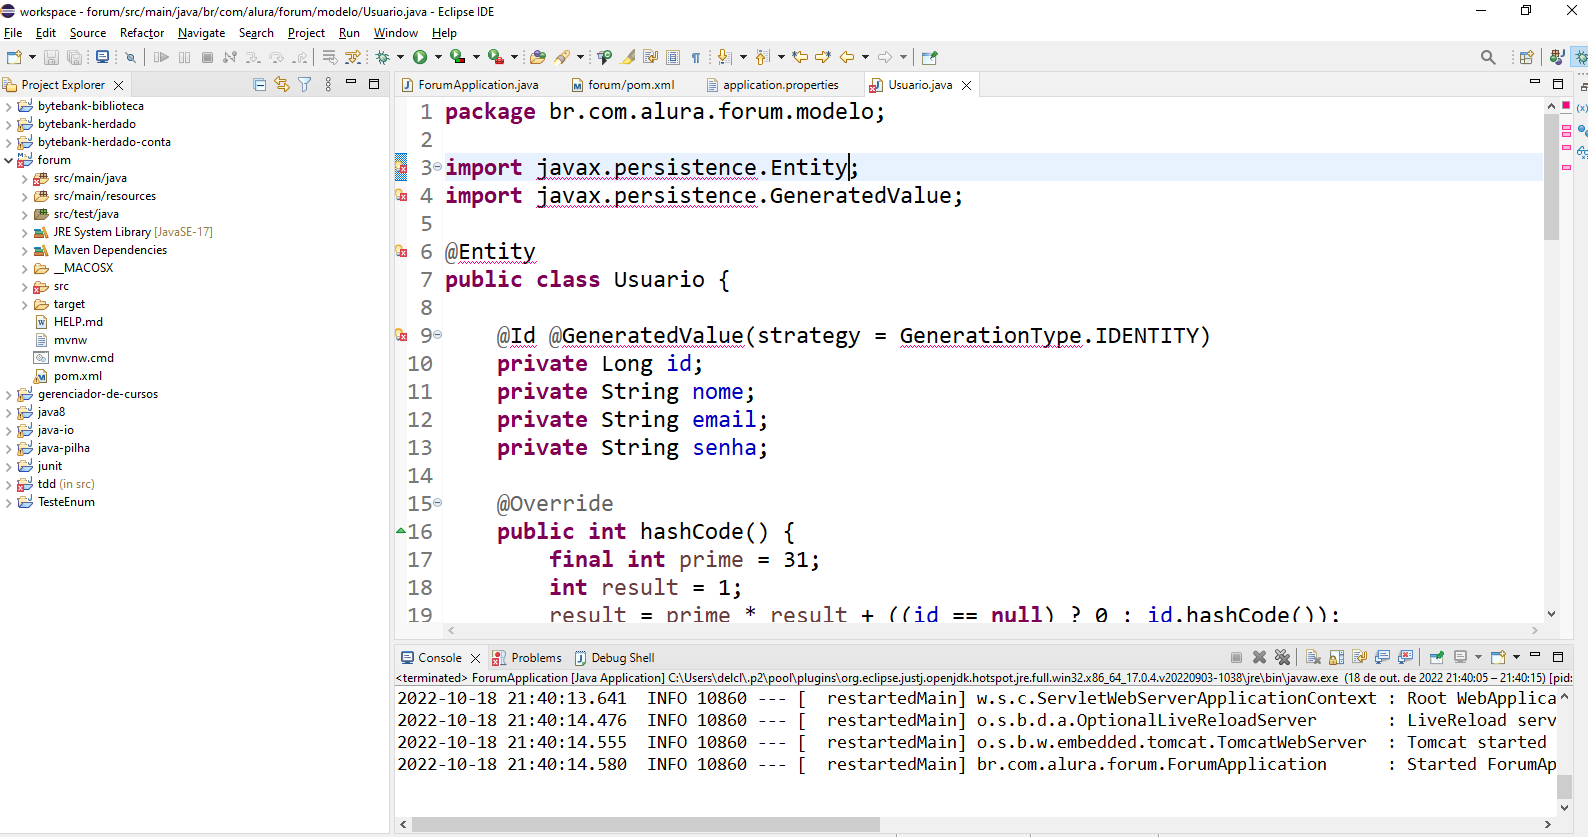1588x837 pixels.
Task: Open the Source menu
Action: click(88, 33)
